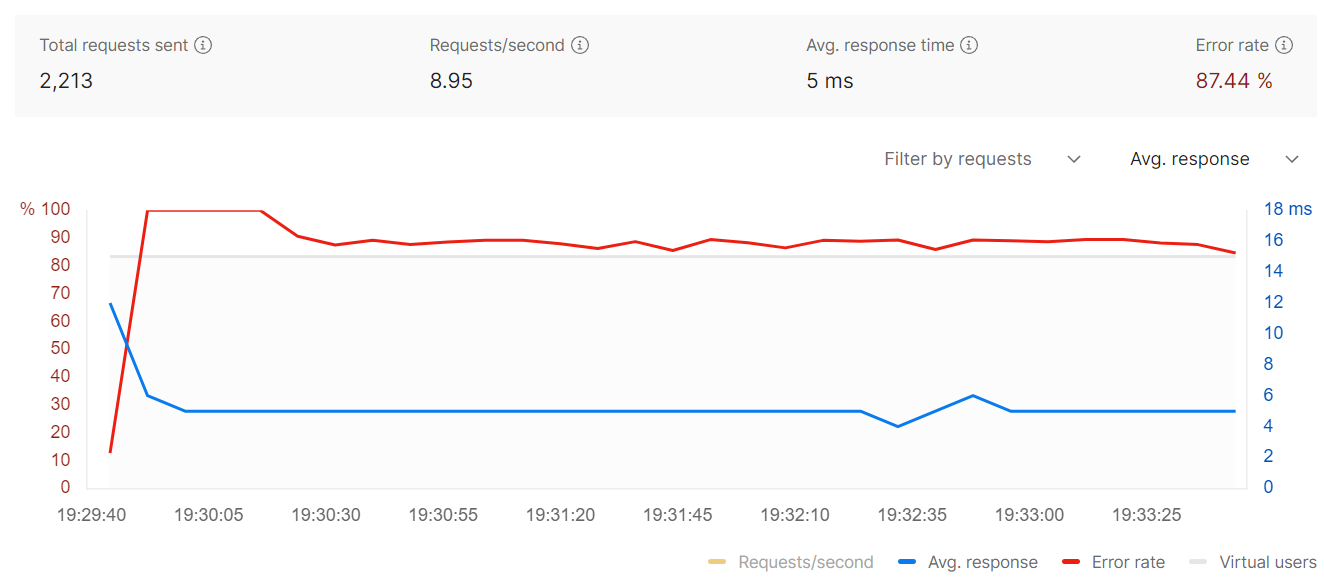Click the 19:30:30 time axis label
Screen dimensions: 1324x582
(326, 516)
